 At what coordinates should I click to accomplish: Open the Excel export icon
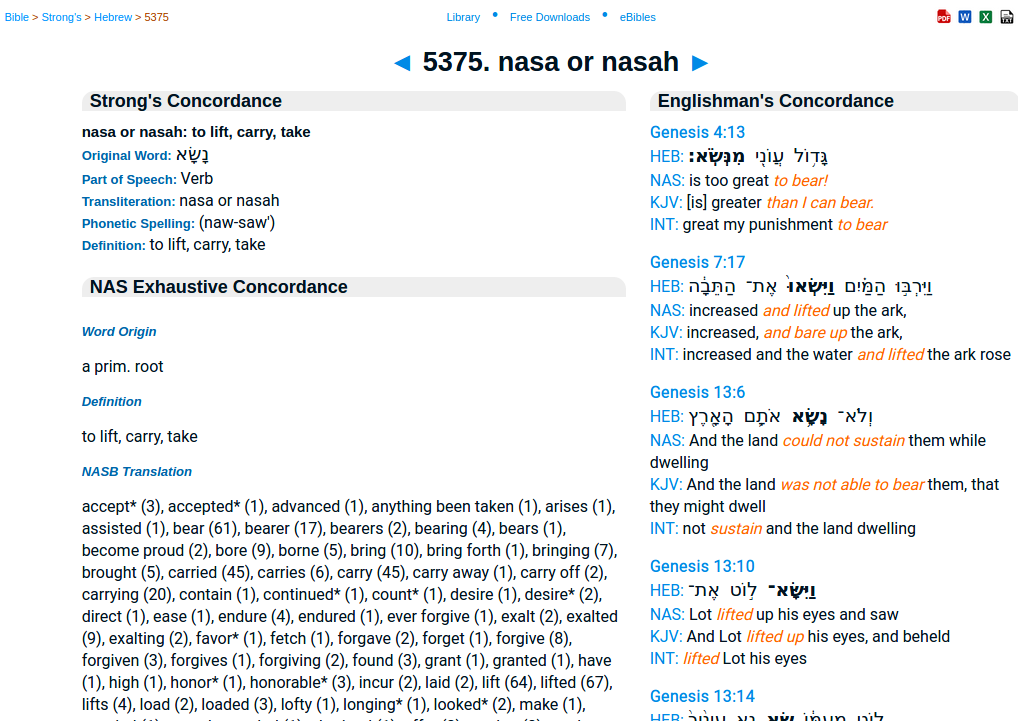point(986,17)
